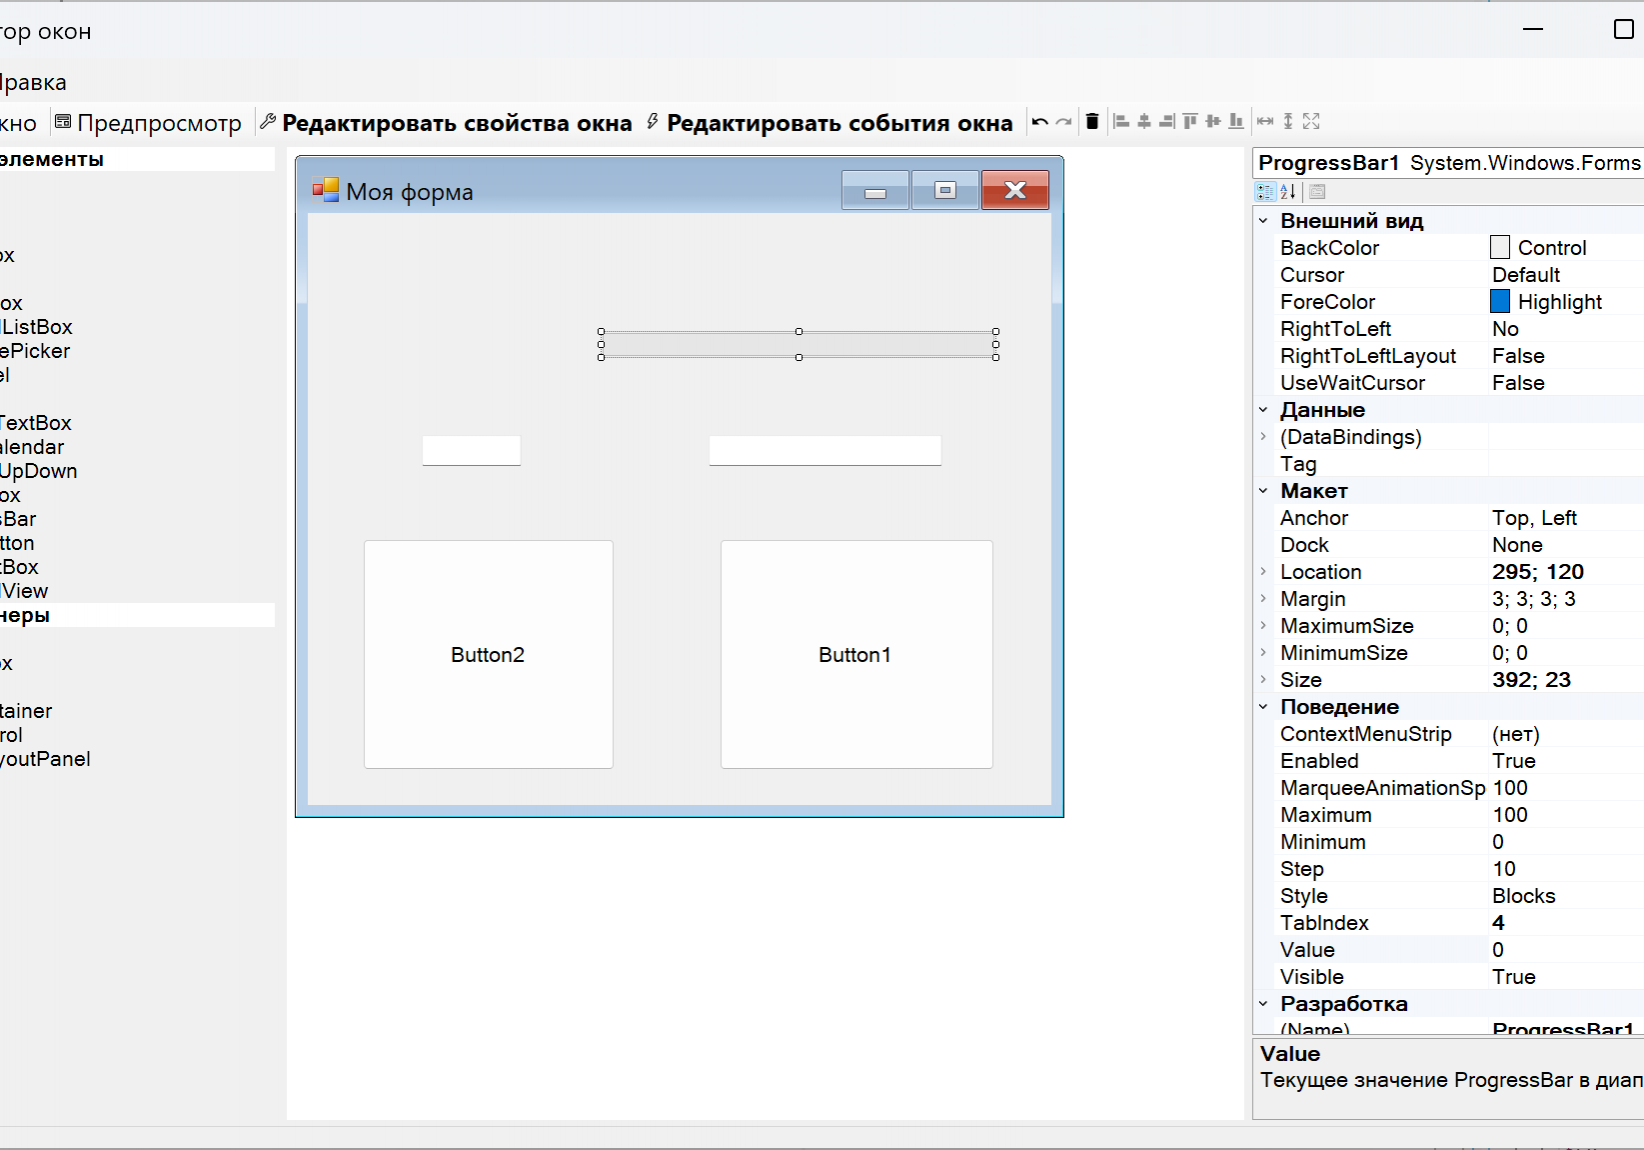Screen dimensions: 1644x1150
Task: Make selected controls the same size
Action: coord(1311,122)
